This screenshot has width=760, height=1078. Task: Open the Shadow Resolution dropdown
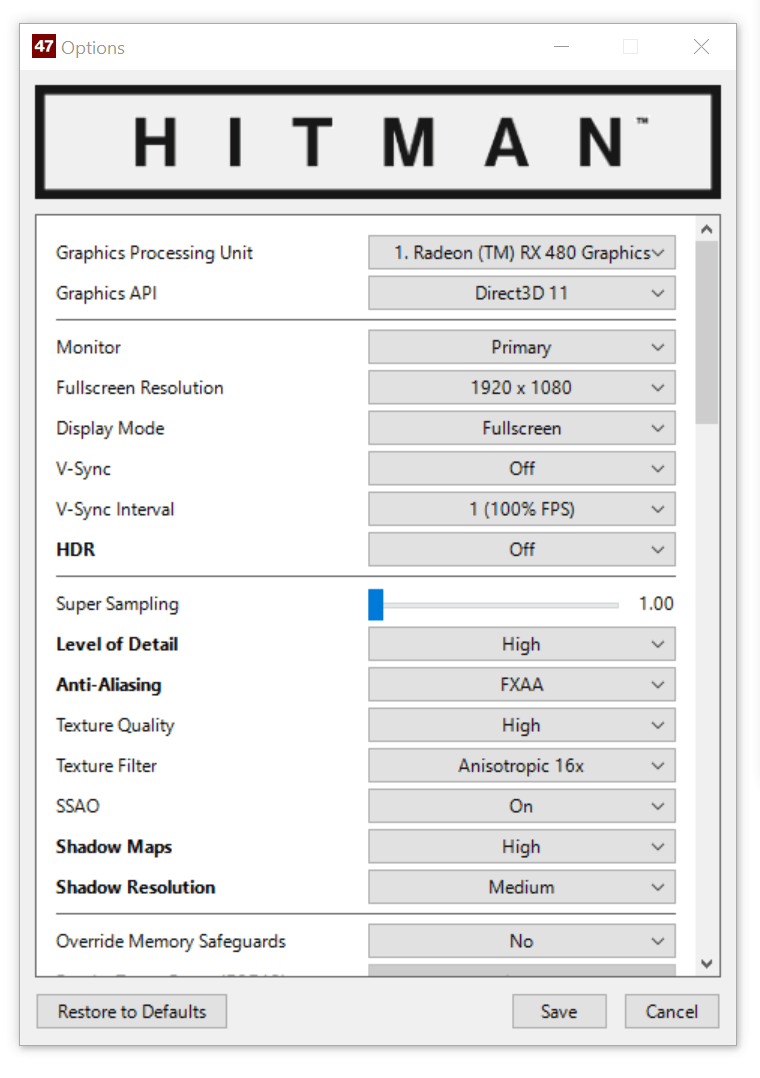[521, 888]
